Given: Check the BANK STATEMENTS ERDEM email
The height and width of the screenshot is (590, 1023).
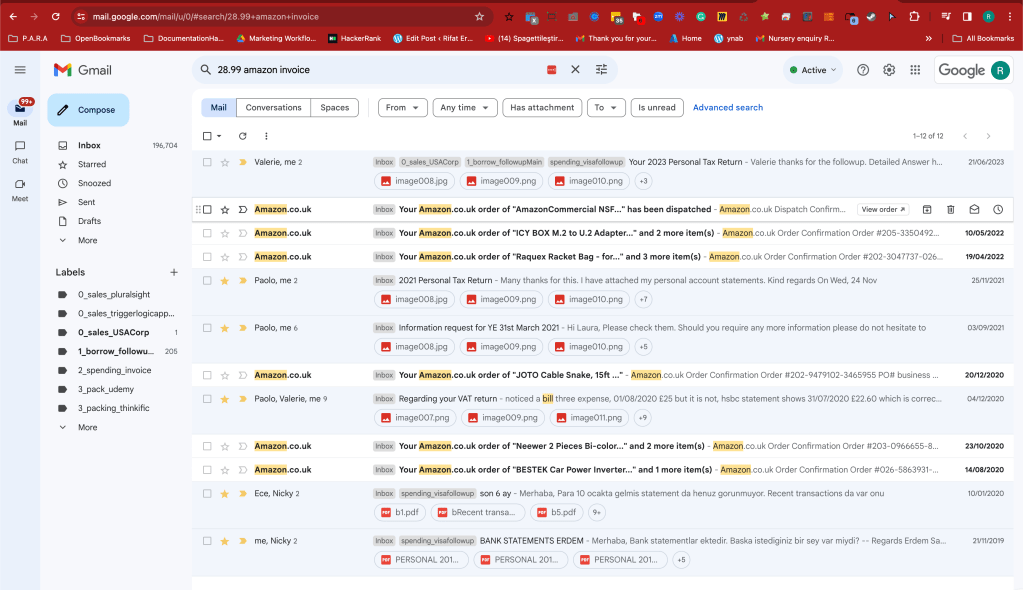Looking at the screenshot, I should (x=207, y=541).
